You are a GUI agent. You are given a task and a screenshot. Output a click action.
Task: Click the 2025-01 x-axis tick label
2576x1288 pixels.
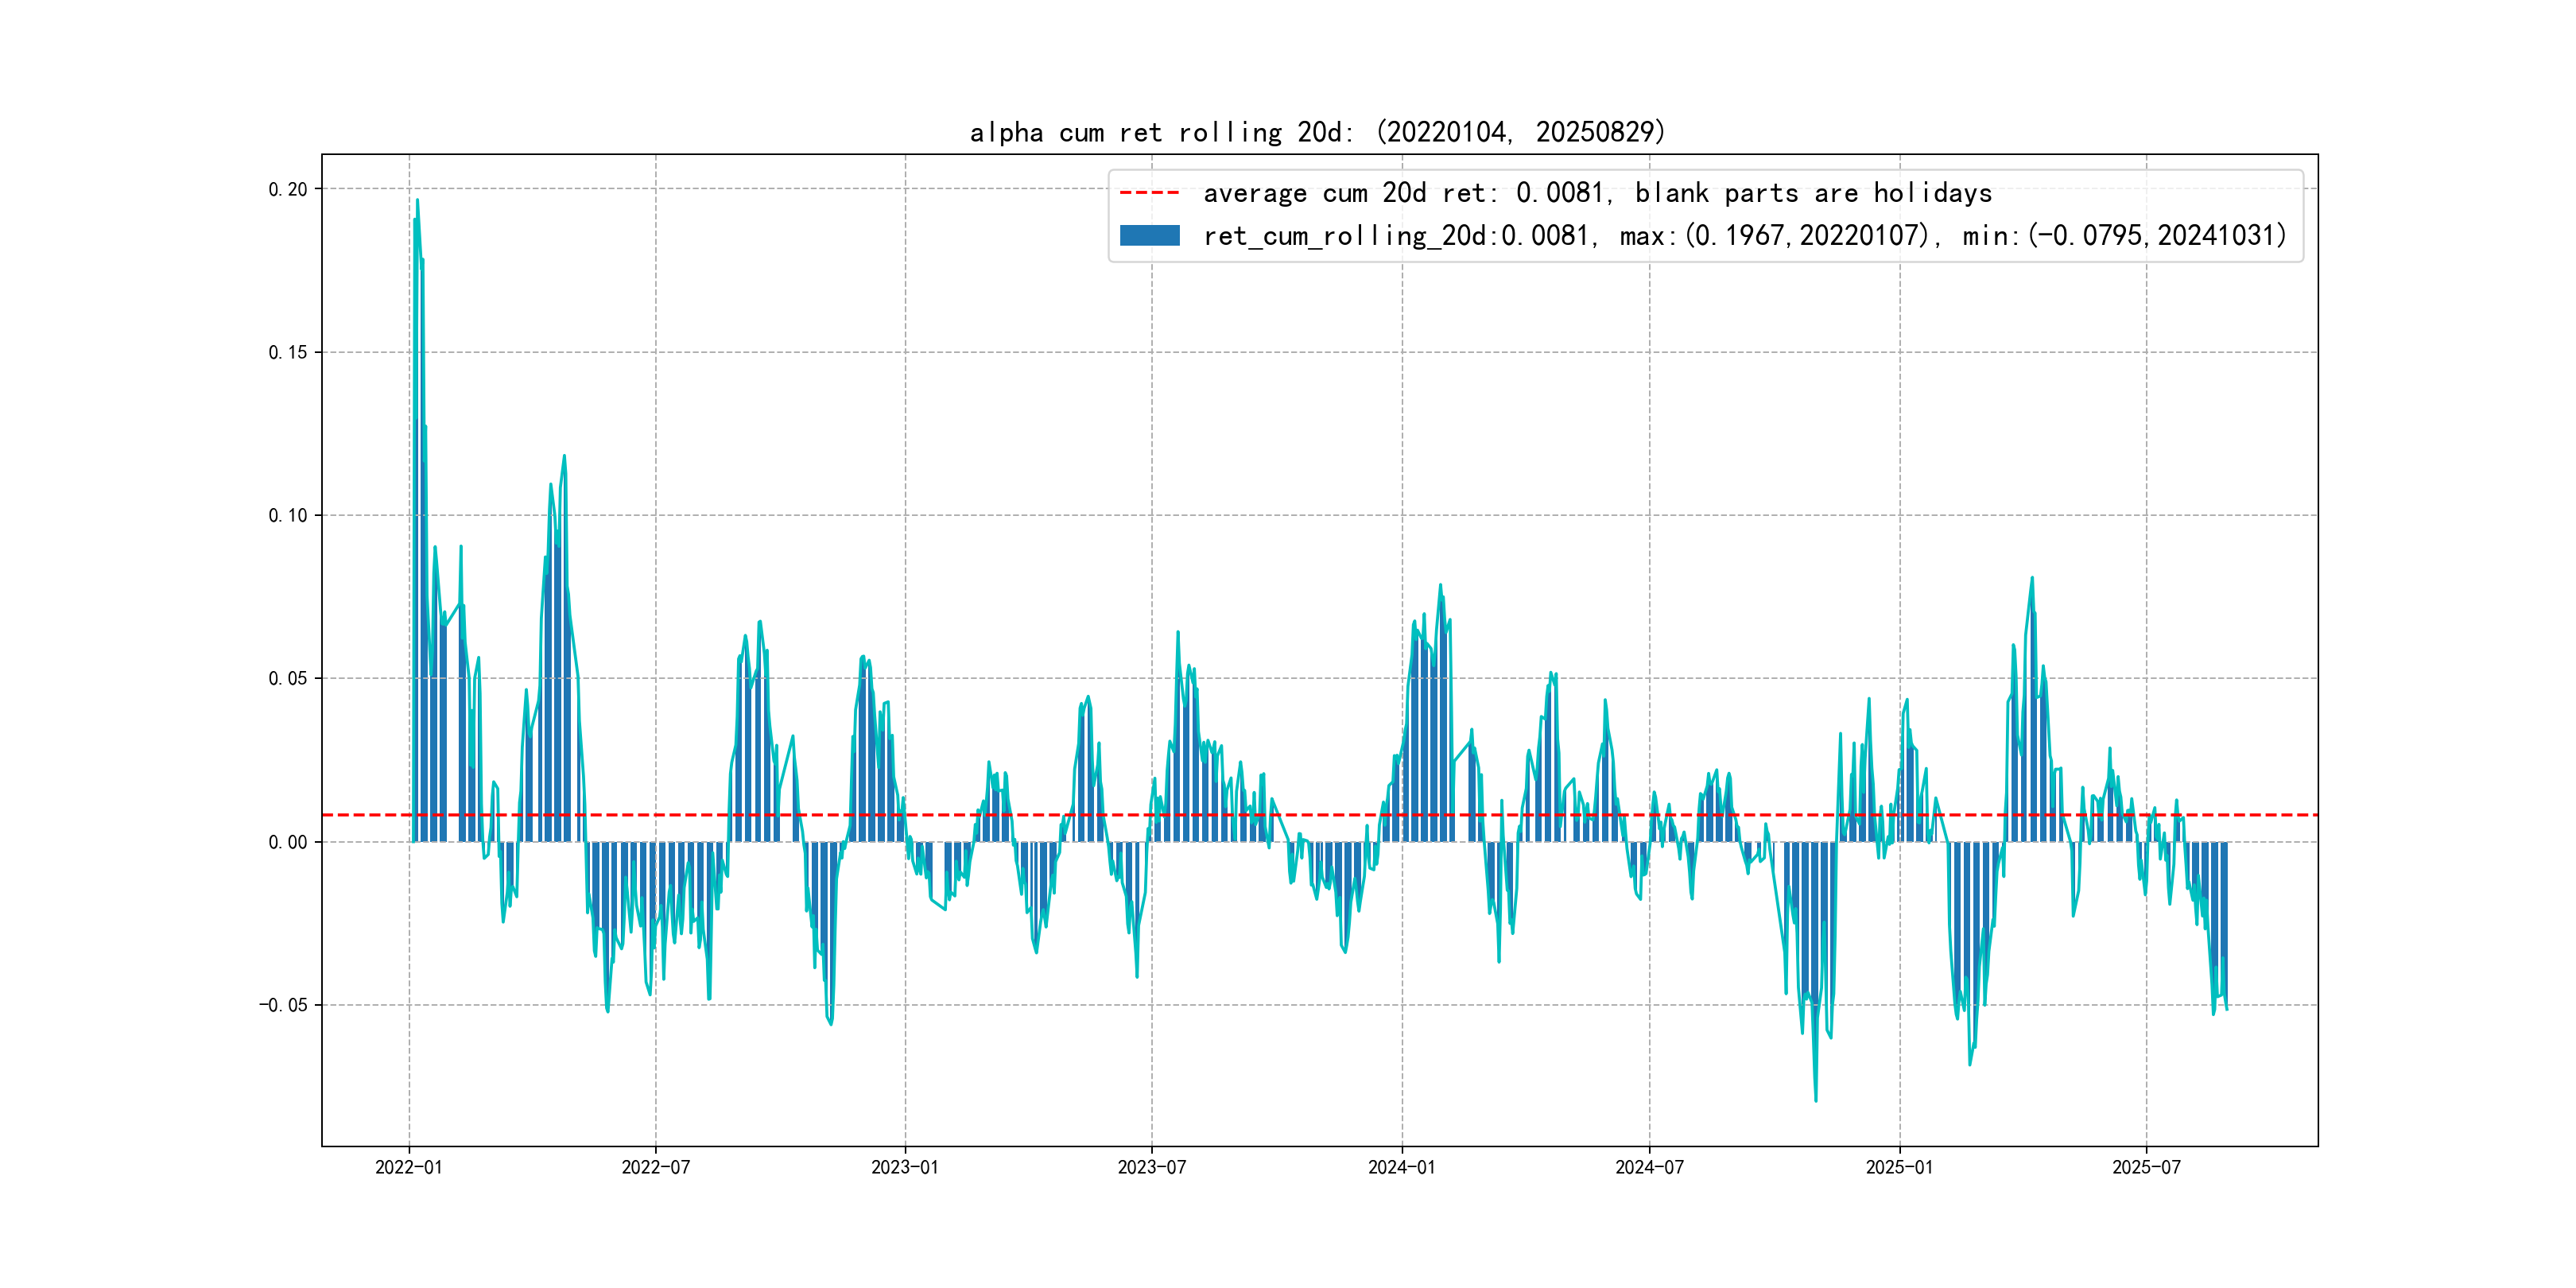pyautogui.click(x=1899, y=1167)
